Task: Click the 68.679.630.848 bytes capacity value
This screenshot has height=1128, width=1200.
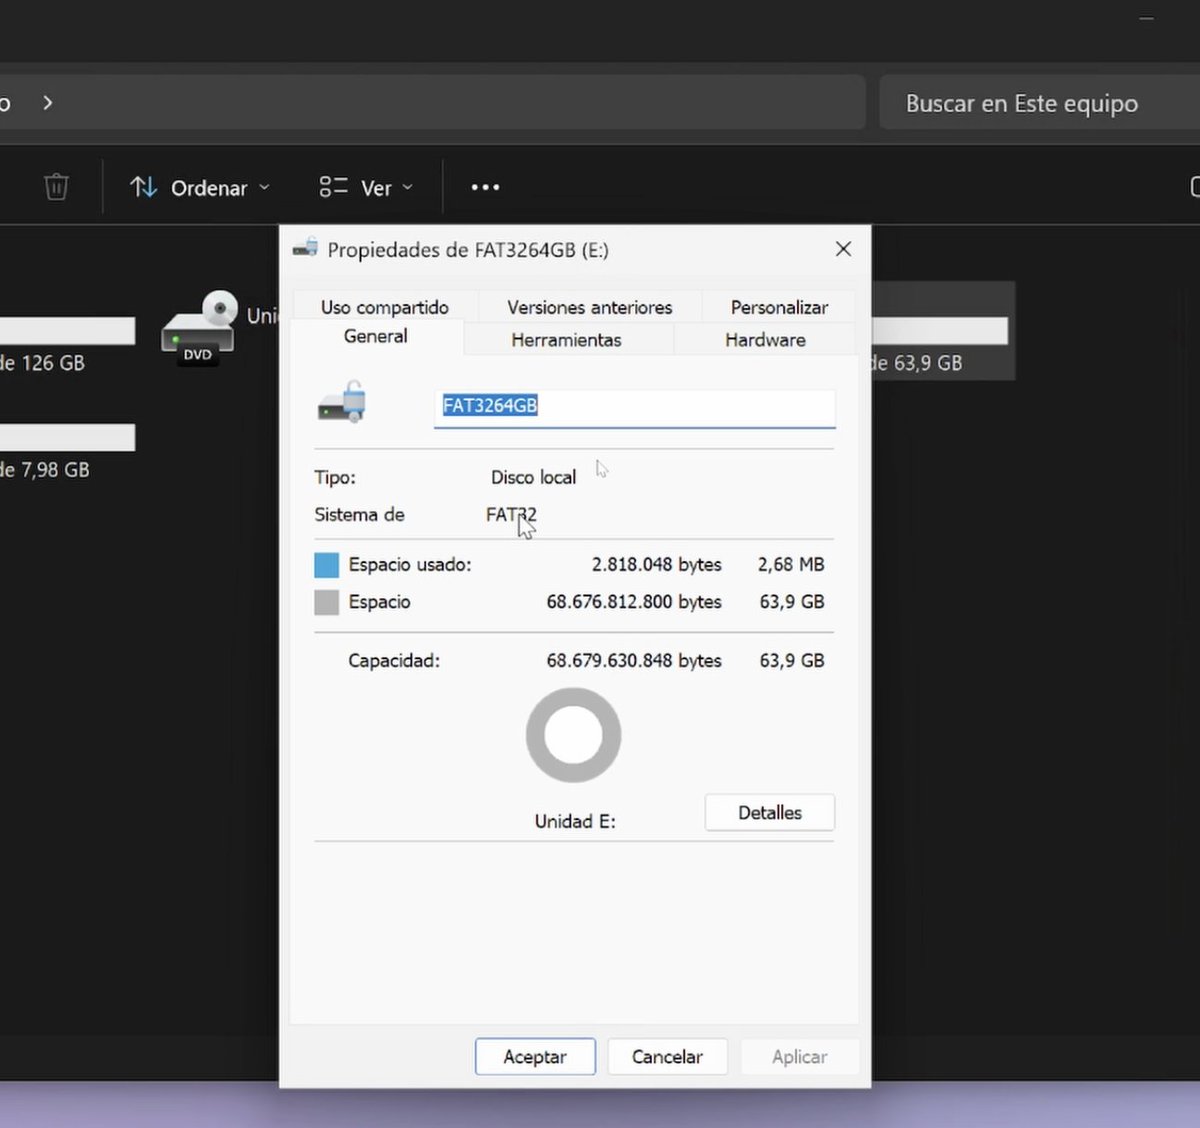Action: 634,660
